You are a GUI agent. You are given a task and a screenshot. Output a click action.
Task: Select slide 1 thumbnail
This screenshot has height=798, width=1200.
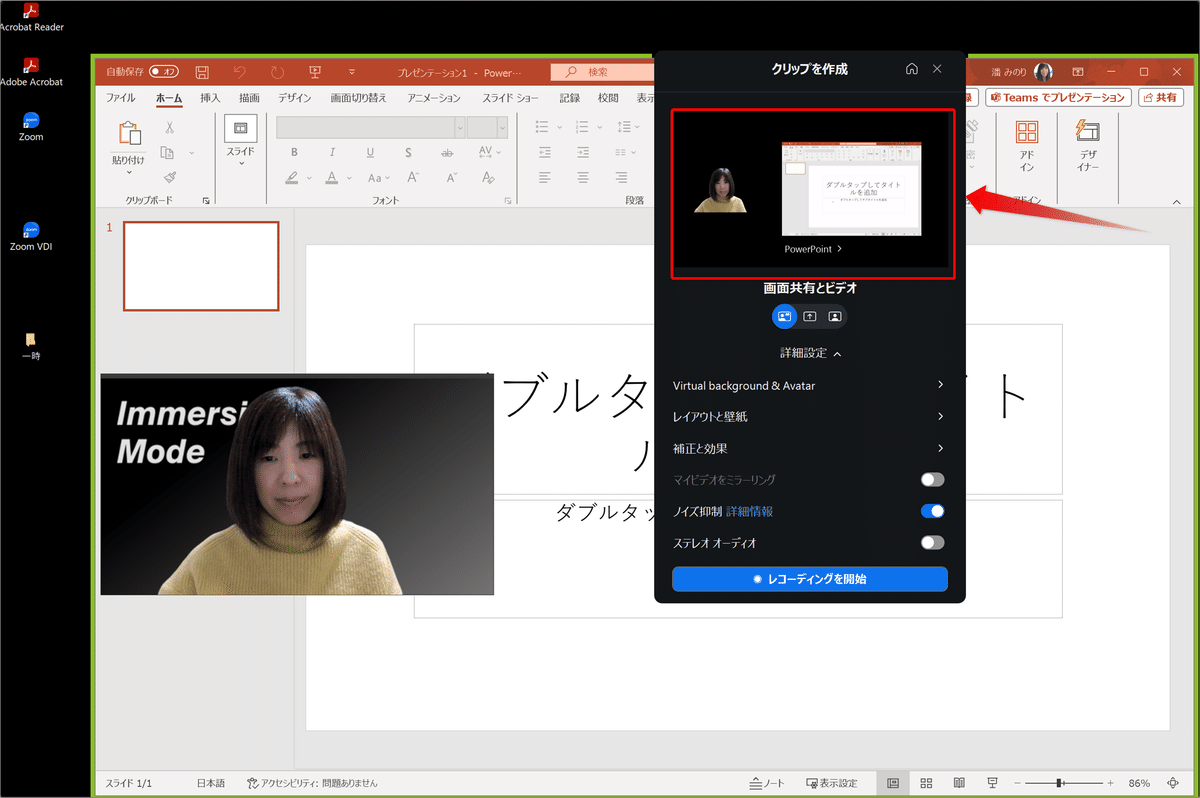(x=201, y=266)
